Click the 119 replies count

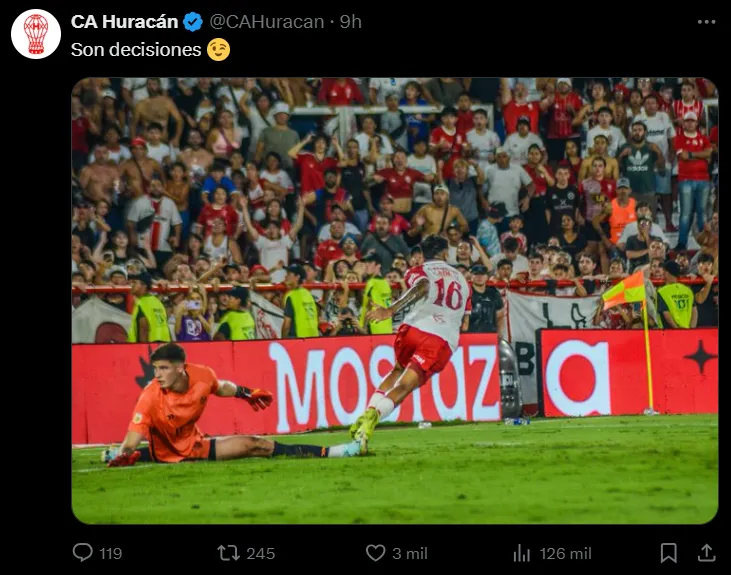pyautogui.click(x=110, y=554)
